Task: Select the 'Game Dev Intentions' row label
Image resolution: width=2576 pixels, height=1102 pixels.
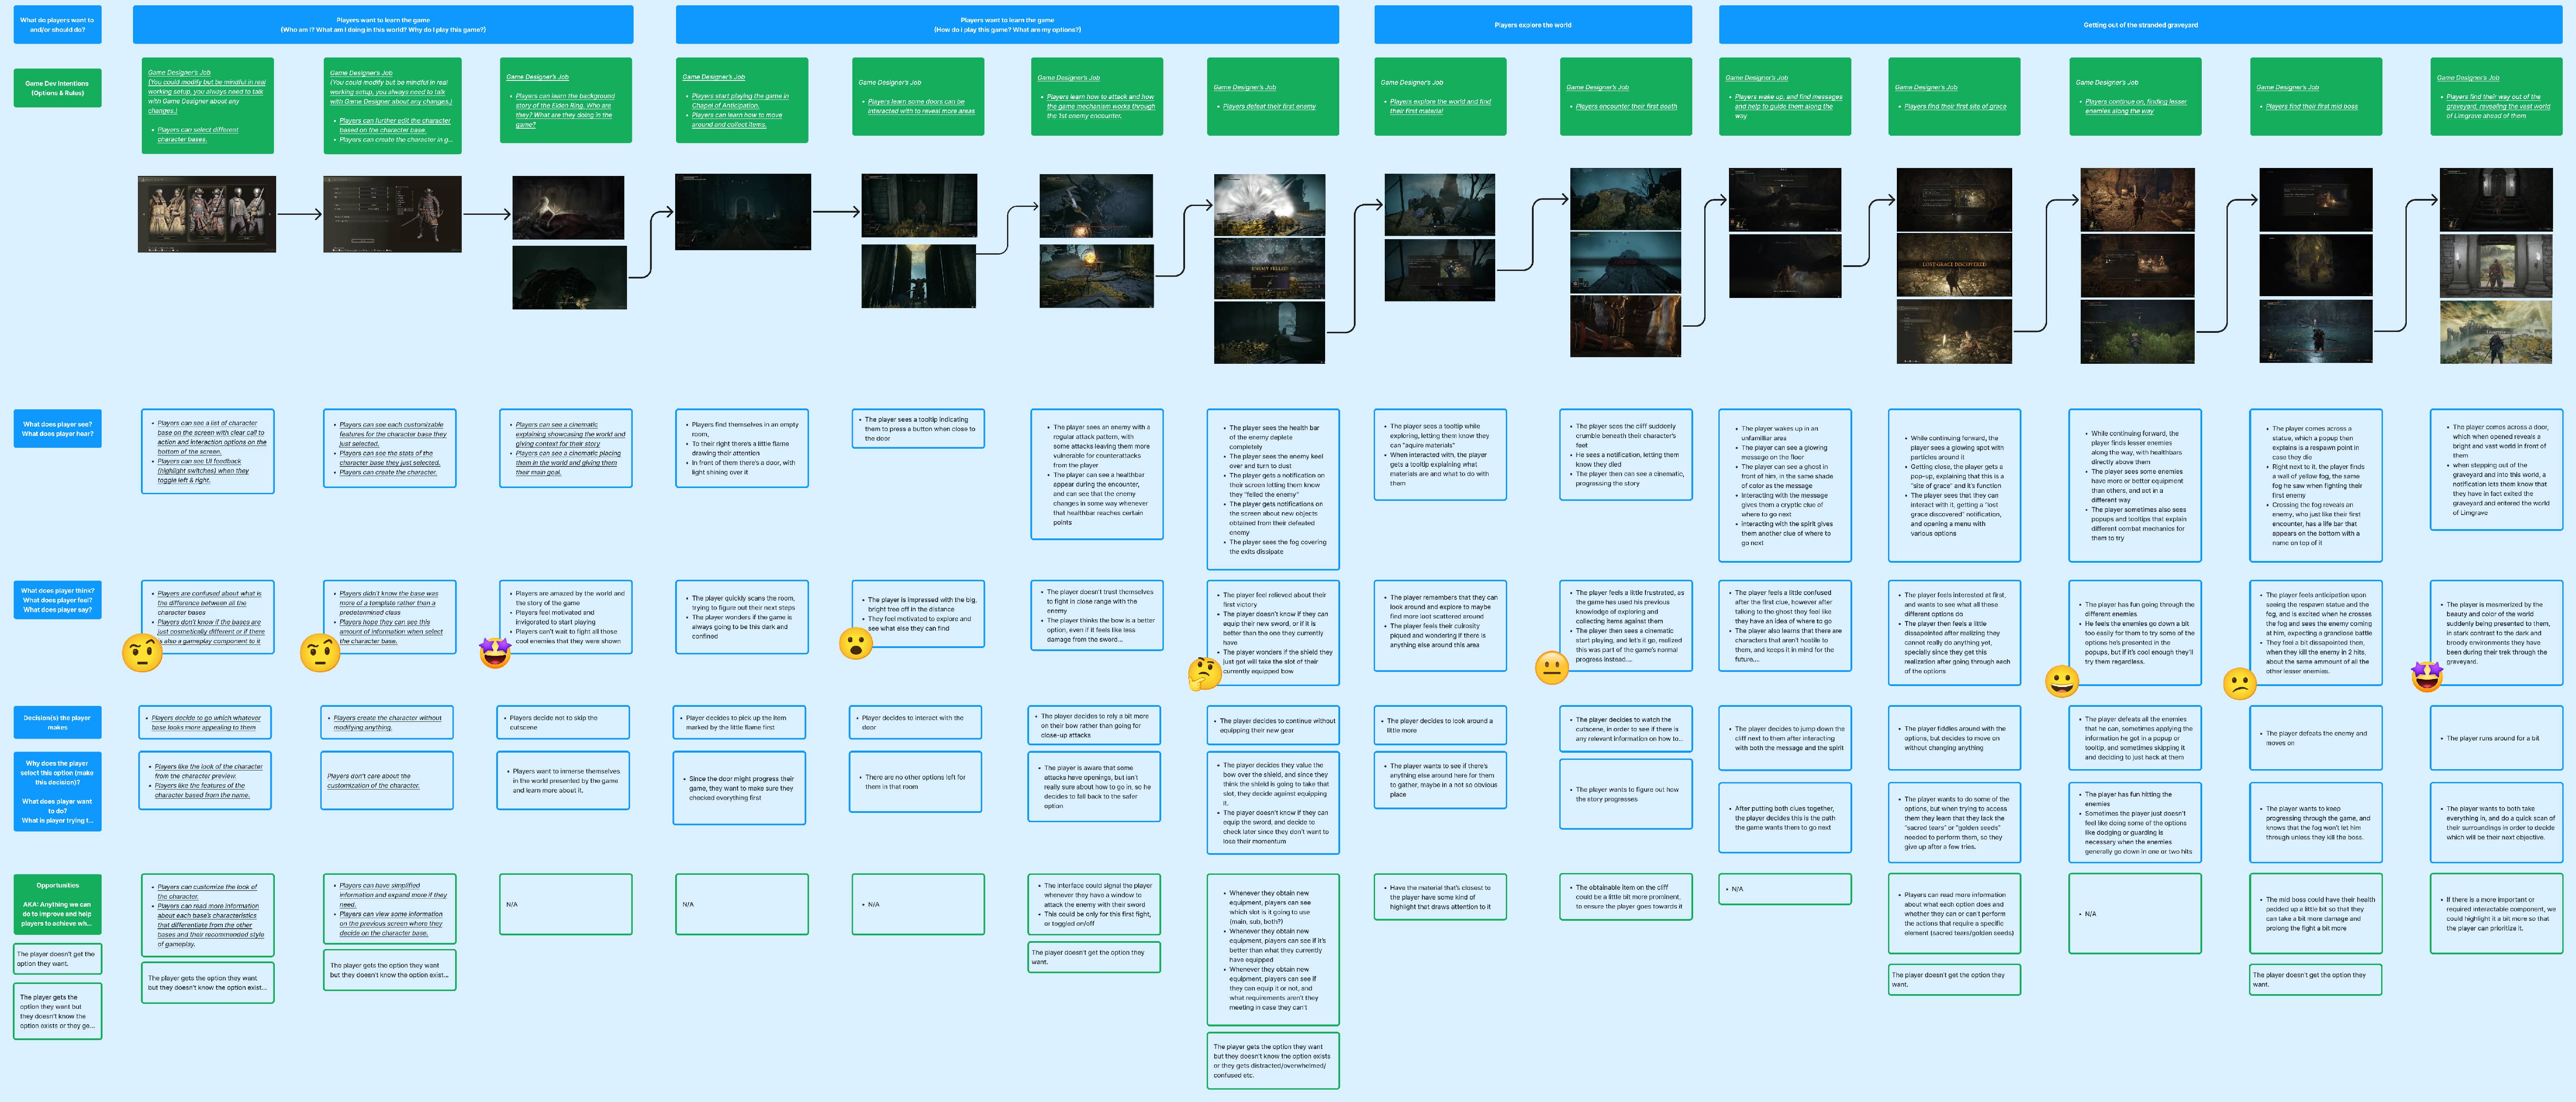Action: [58, 88]
